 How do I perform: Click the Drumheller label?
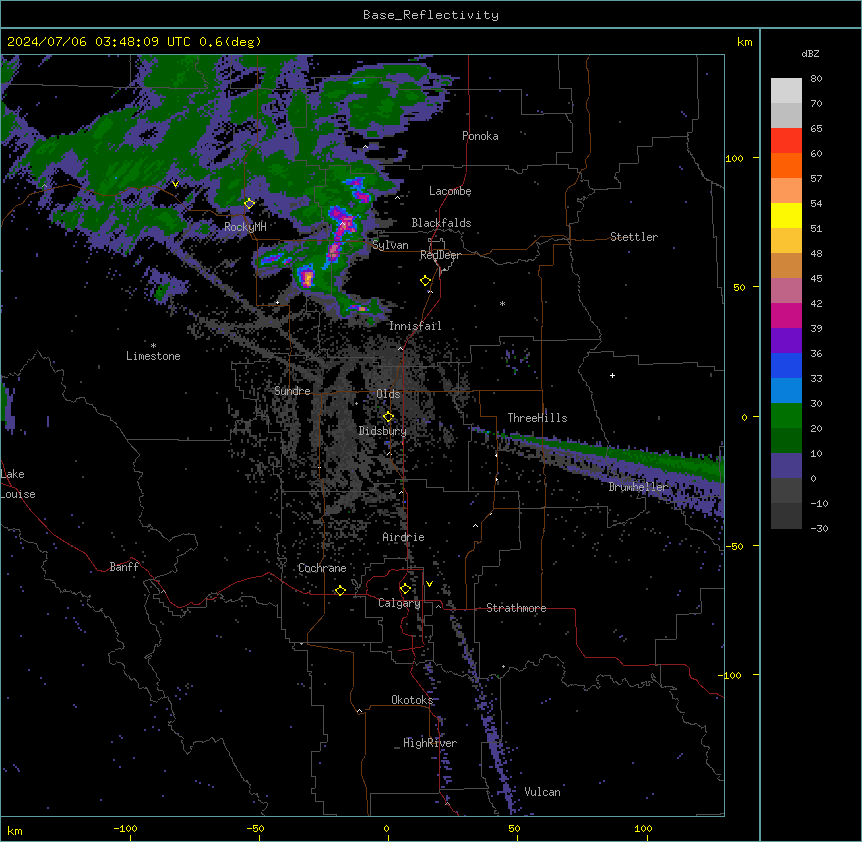click(638, 486)
